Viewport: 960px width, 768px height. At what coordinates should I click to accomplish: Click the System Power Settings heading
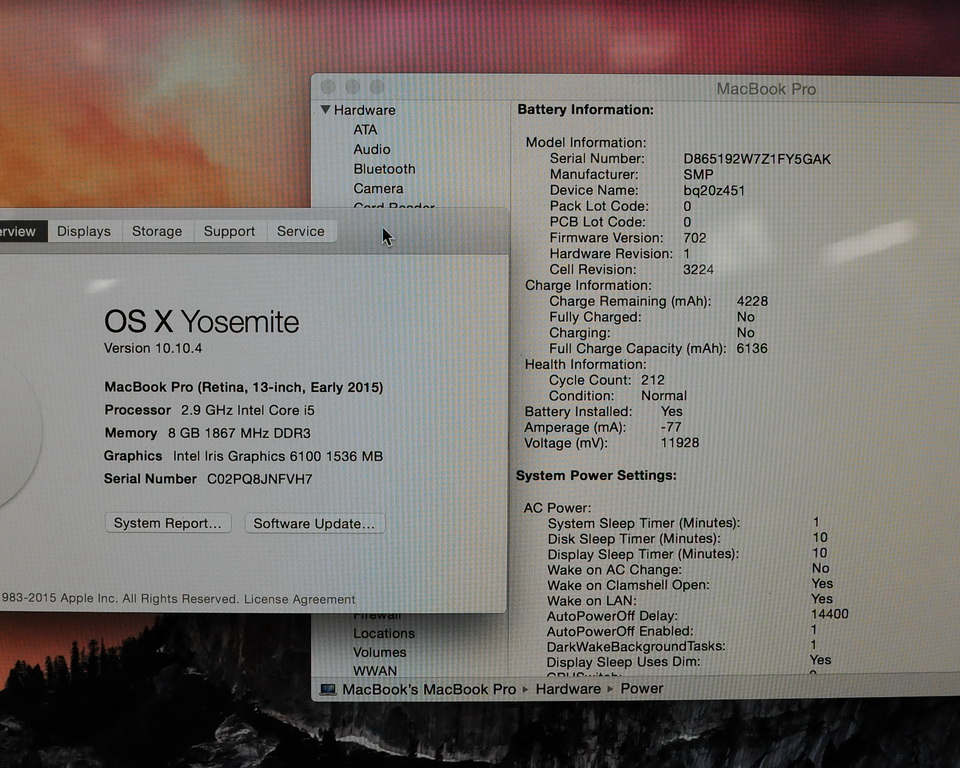[596, 476]
